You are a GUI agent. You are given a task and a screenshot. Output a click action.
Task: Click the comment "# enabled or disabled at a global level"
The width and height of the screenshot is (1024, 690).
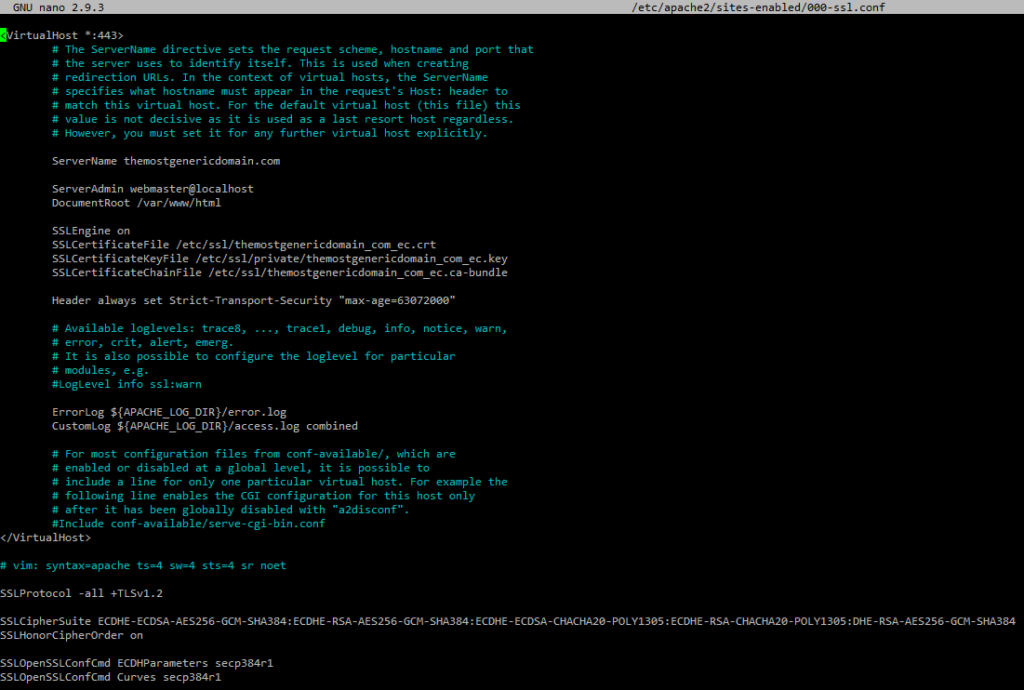point(240,468)
